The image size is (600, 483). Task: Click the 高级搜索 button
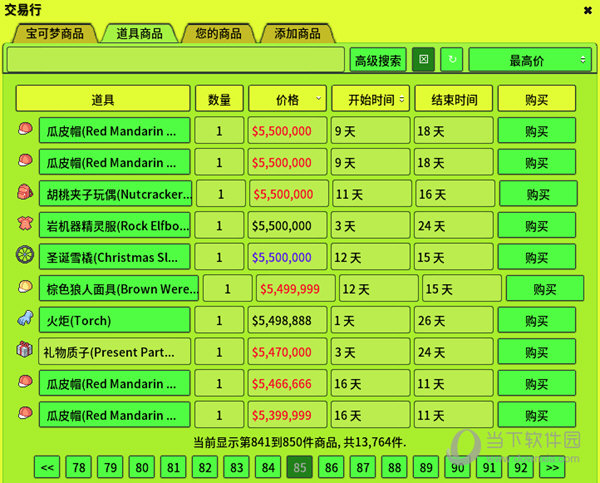point(378,60)
